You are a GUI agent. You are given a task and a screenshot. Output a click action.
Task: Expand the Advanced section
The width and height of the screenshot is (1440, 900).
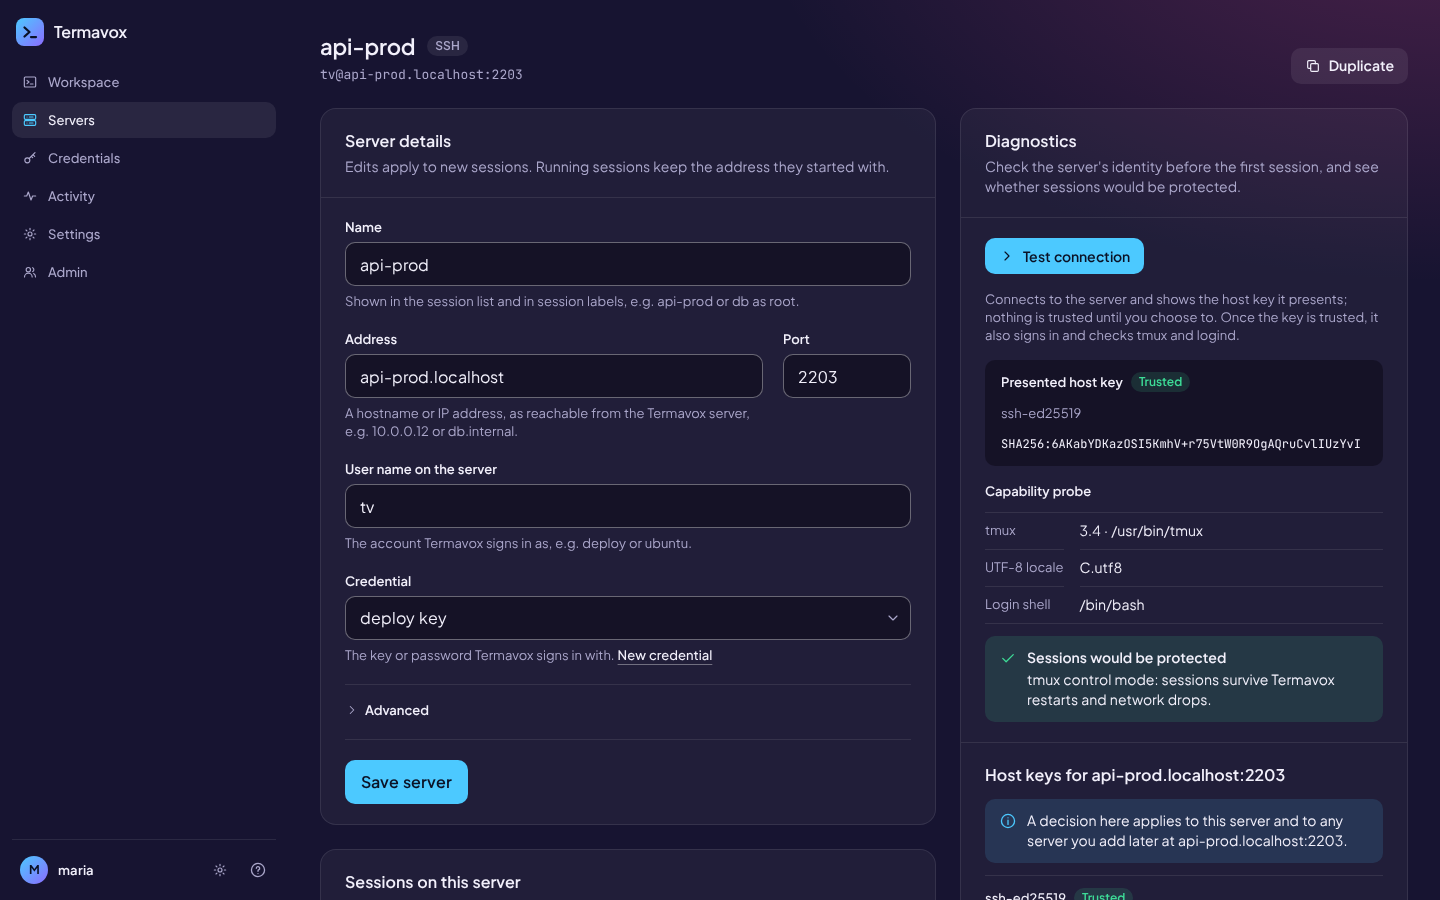(388, 710)
